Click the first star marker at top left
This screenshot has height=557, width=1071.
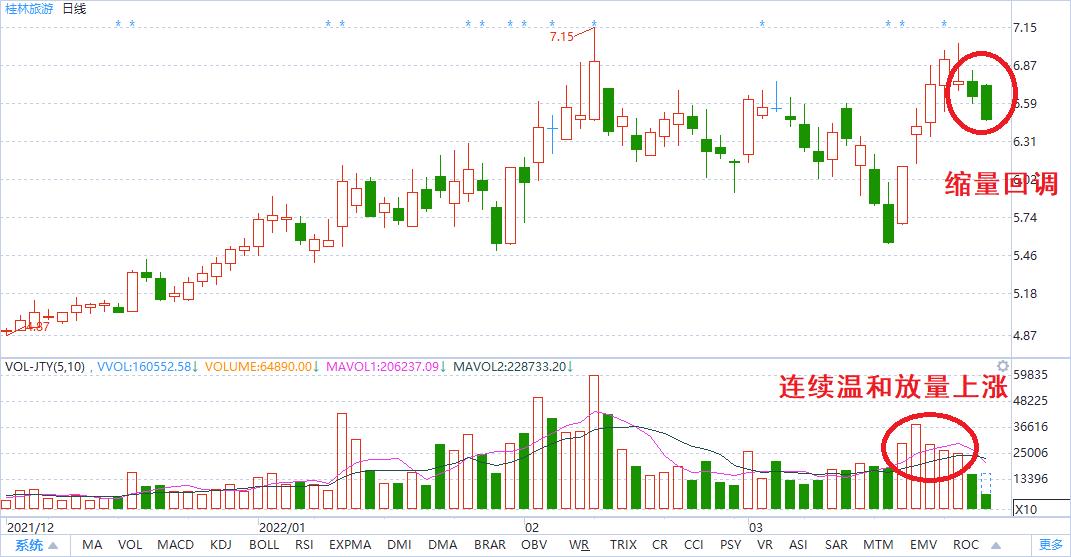(118, 24)
